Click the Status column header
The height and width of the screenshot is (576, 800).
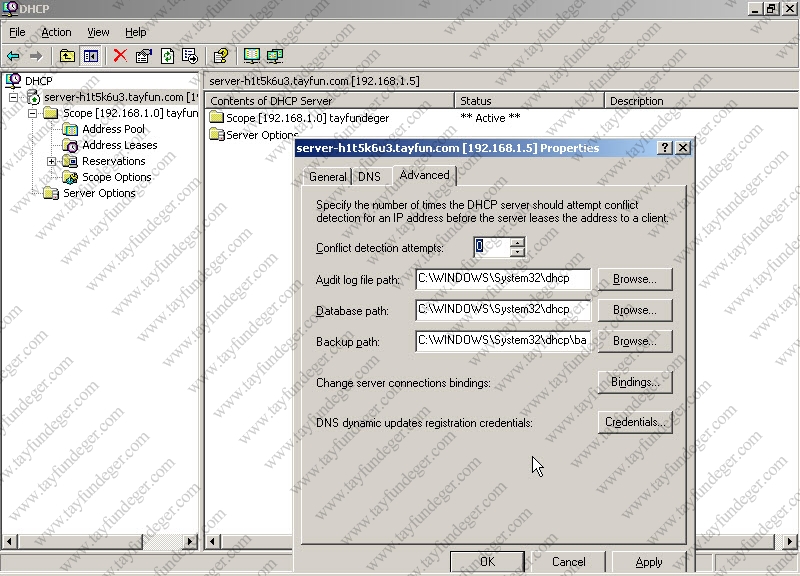click(529, 101)
